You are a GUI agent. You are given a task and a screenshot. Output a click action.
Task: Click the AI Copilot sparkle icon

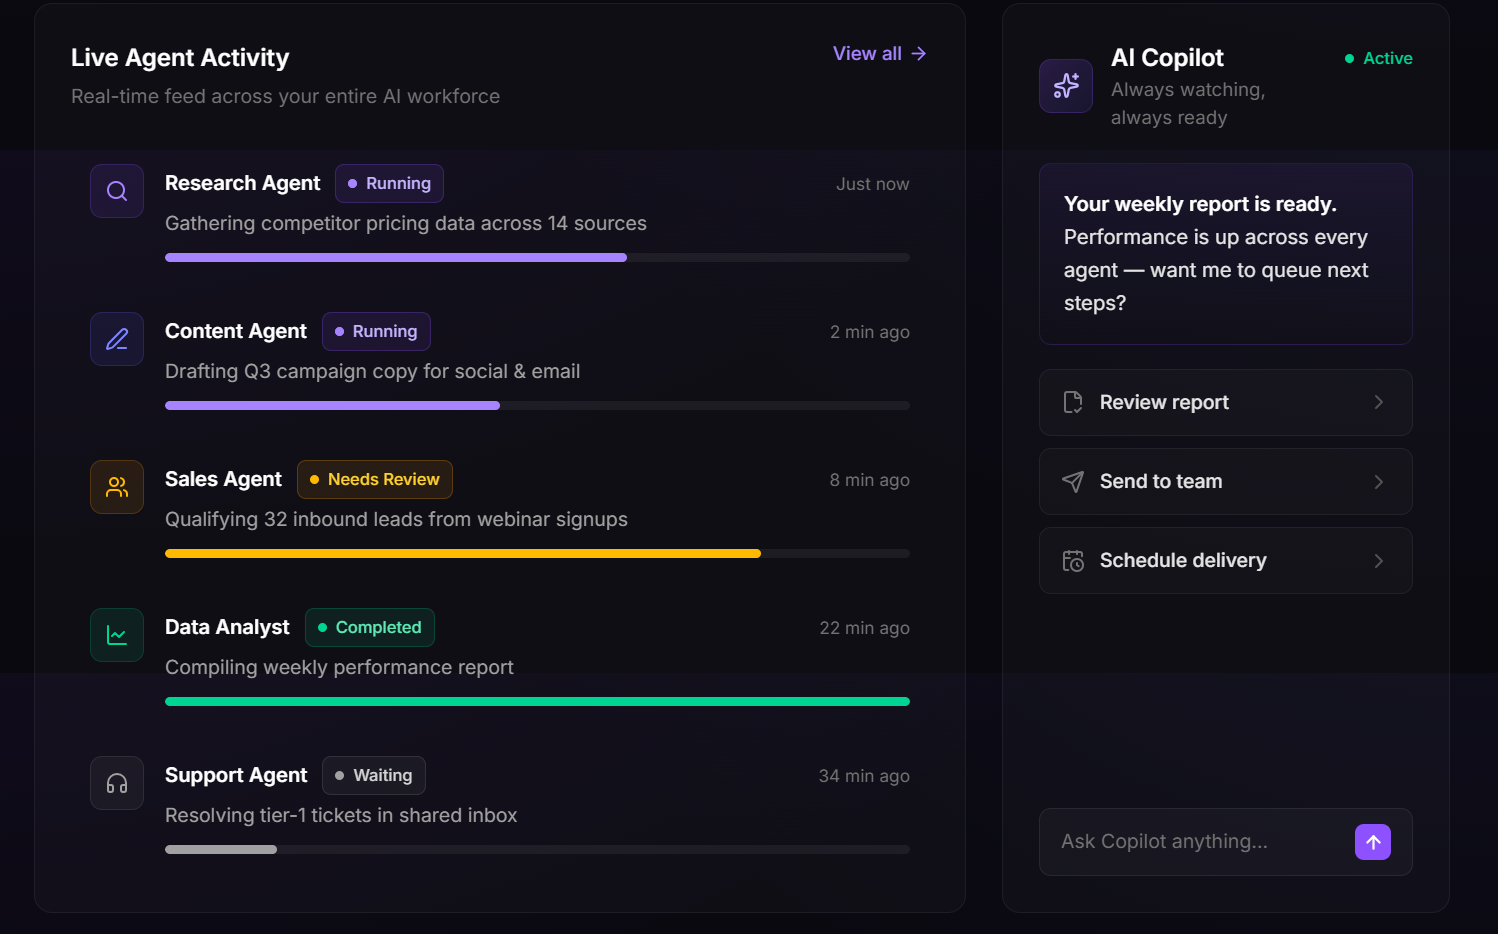(x=1066, y=86)
